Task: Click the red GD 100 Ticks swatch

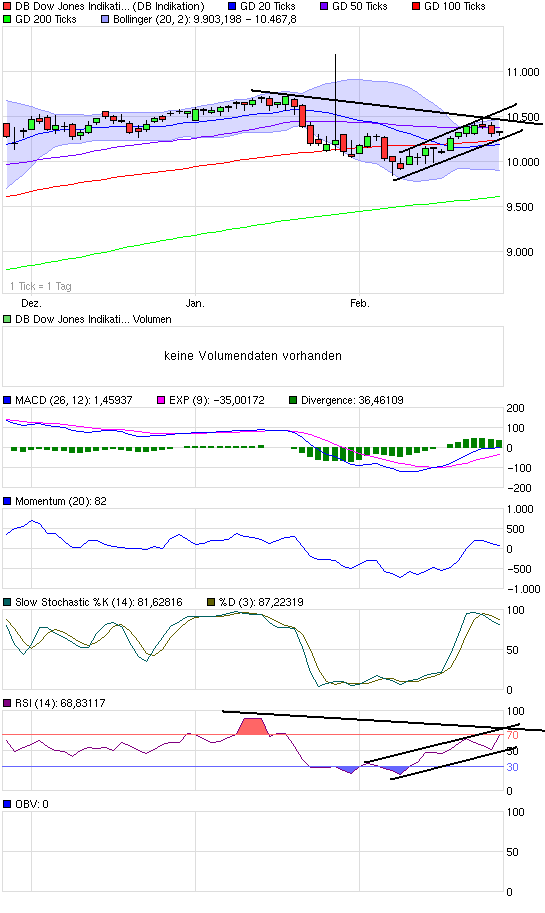Action: coord(416,6)
